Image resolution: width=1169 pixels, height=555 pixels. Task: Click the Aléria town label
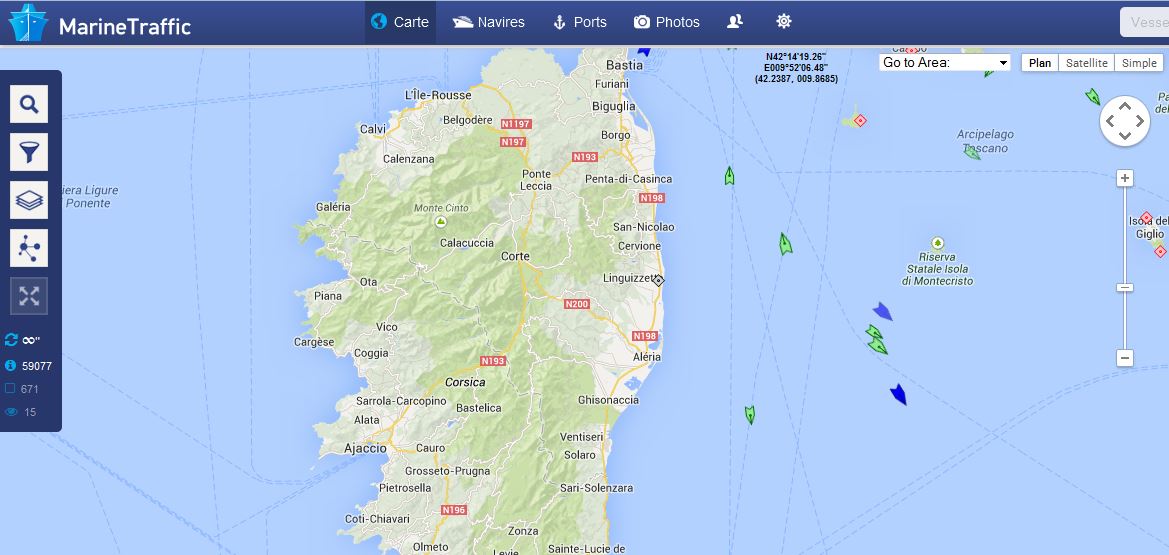(646, 357)
